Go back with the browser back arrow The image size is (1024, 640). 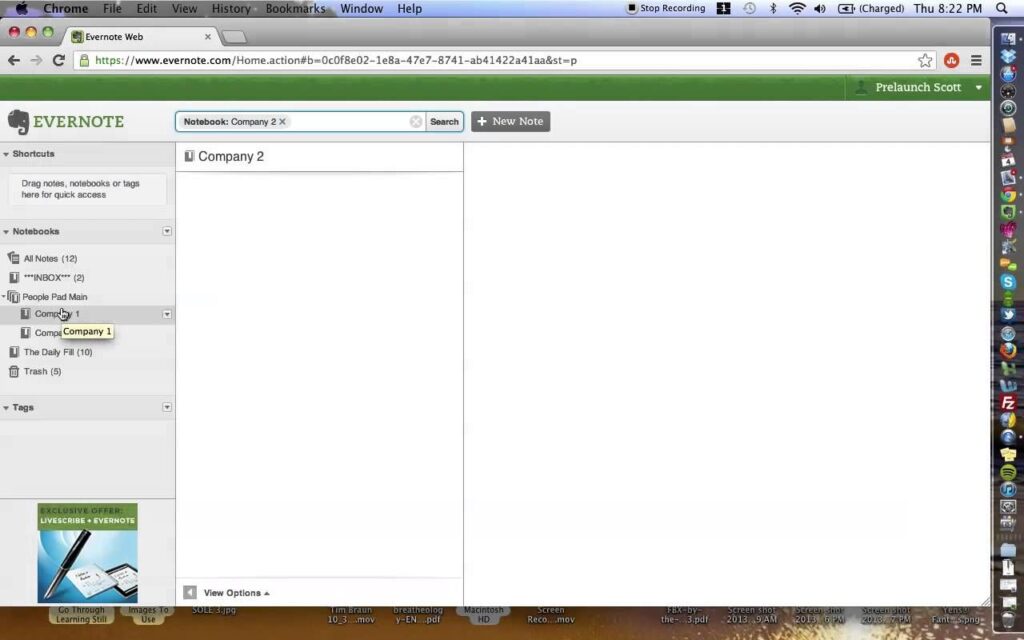(14, 60)
